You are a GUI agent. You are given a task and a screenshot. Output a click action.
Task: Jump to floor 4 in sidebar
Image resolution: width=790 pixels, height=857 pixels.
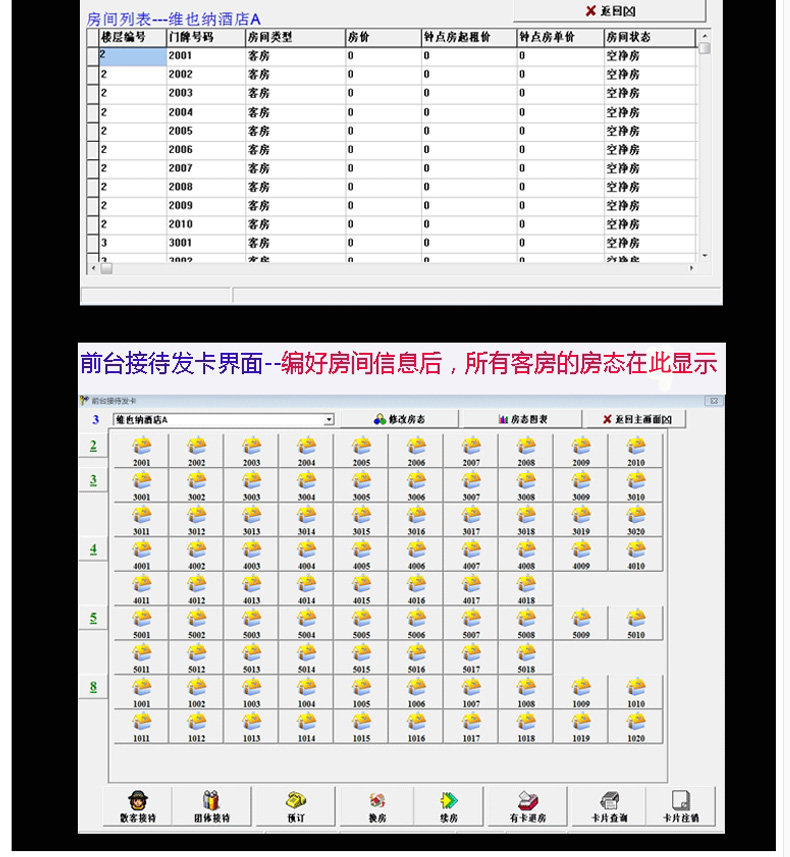pyautogui.click(x=93, y=549)
